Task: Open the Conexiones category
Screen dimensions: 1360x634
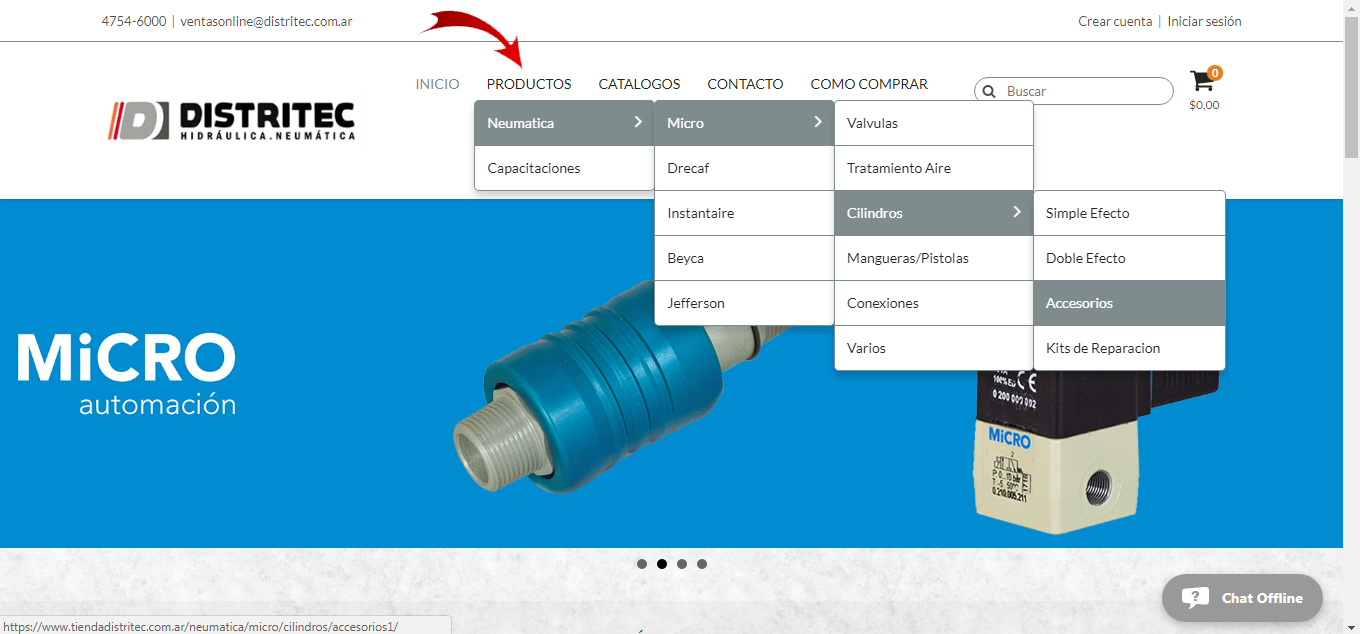Action: [934, 303]
